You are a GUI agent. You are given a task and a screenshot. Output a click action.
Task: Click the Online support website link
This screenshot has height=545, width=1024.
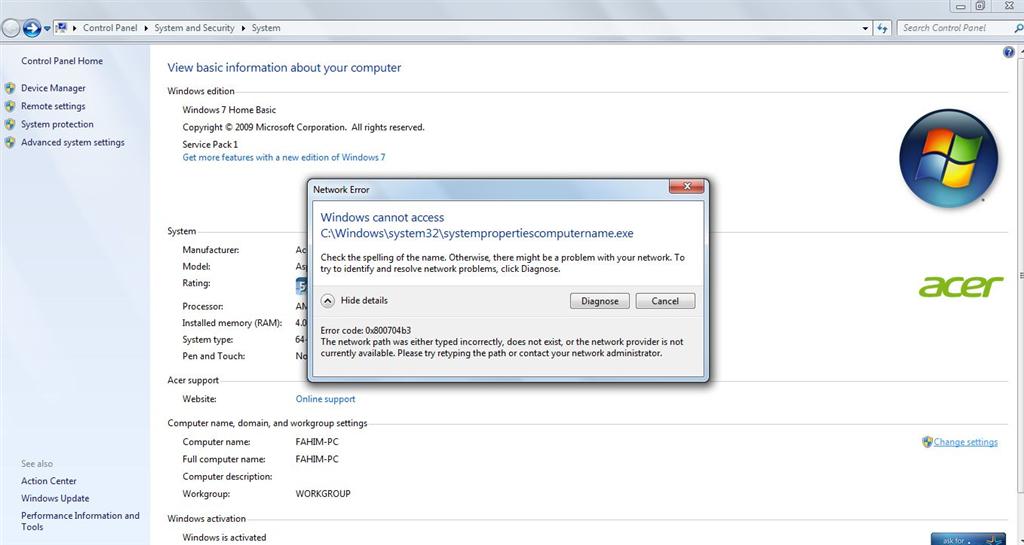click(x=325, y=399)
